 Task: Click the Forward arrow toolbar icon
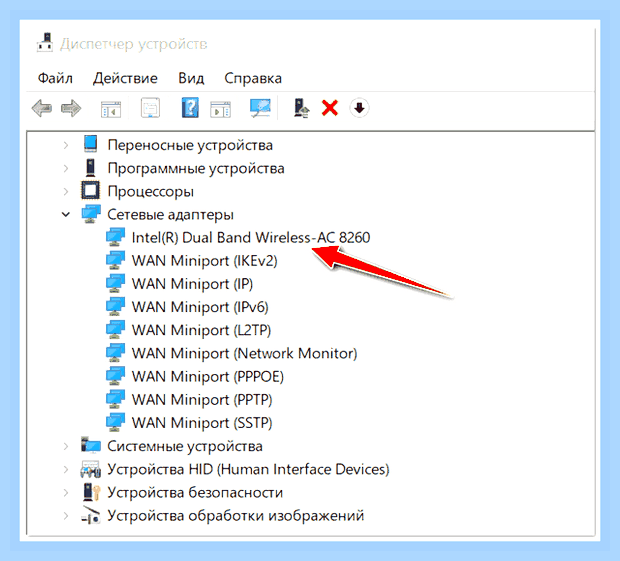(x=71, y=108)
